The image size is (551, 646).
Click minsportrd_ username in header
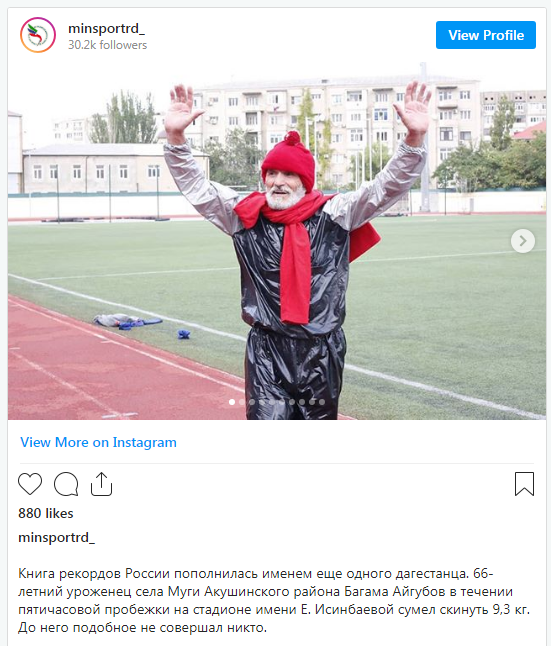pyautogui.click(x=106, y=28)
